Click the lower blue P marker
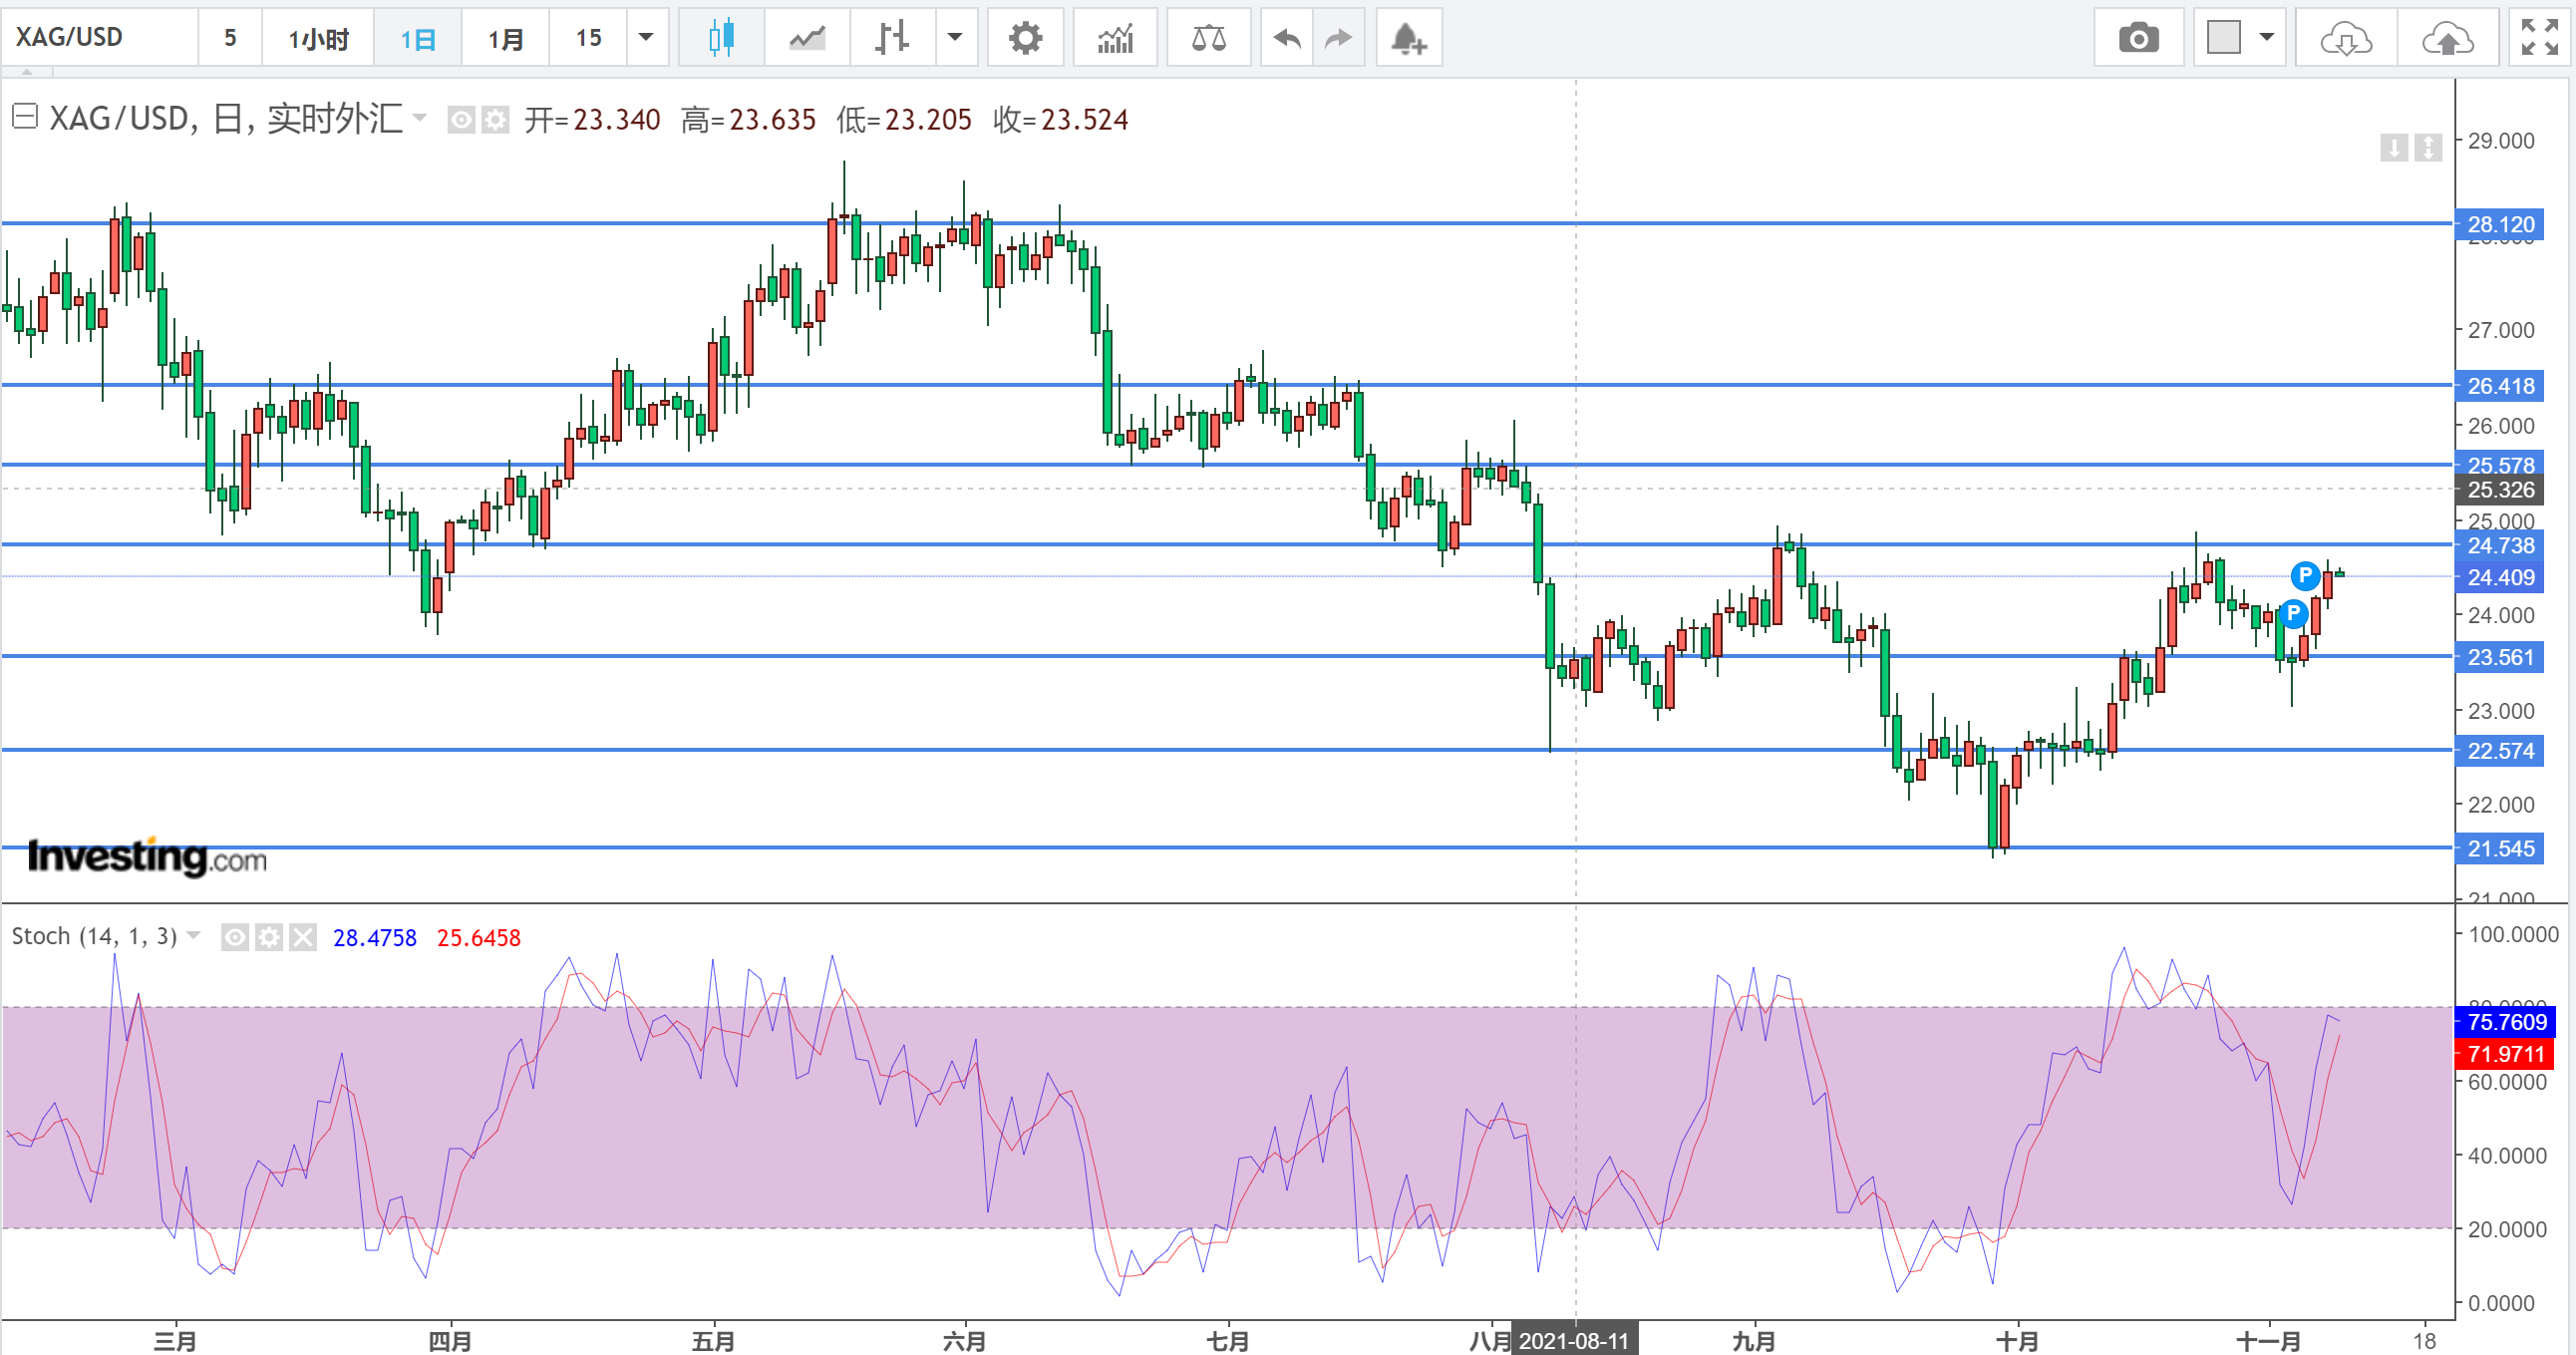2576x1355 pixels. [2293, 612]
